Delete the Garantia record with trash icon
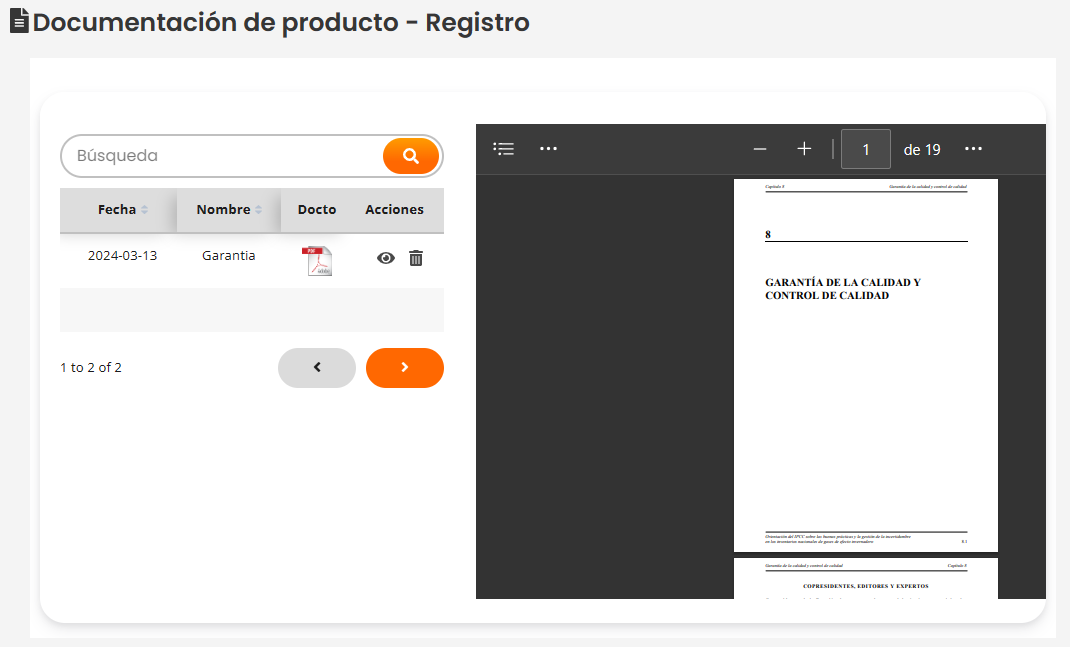 point(416,258)
